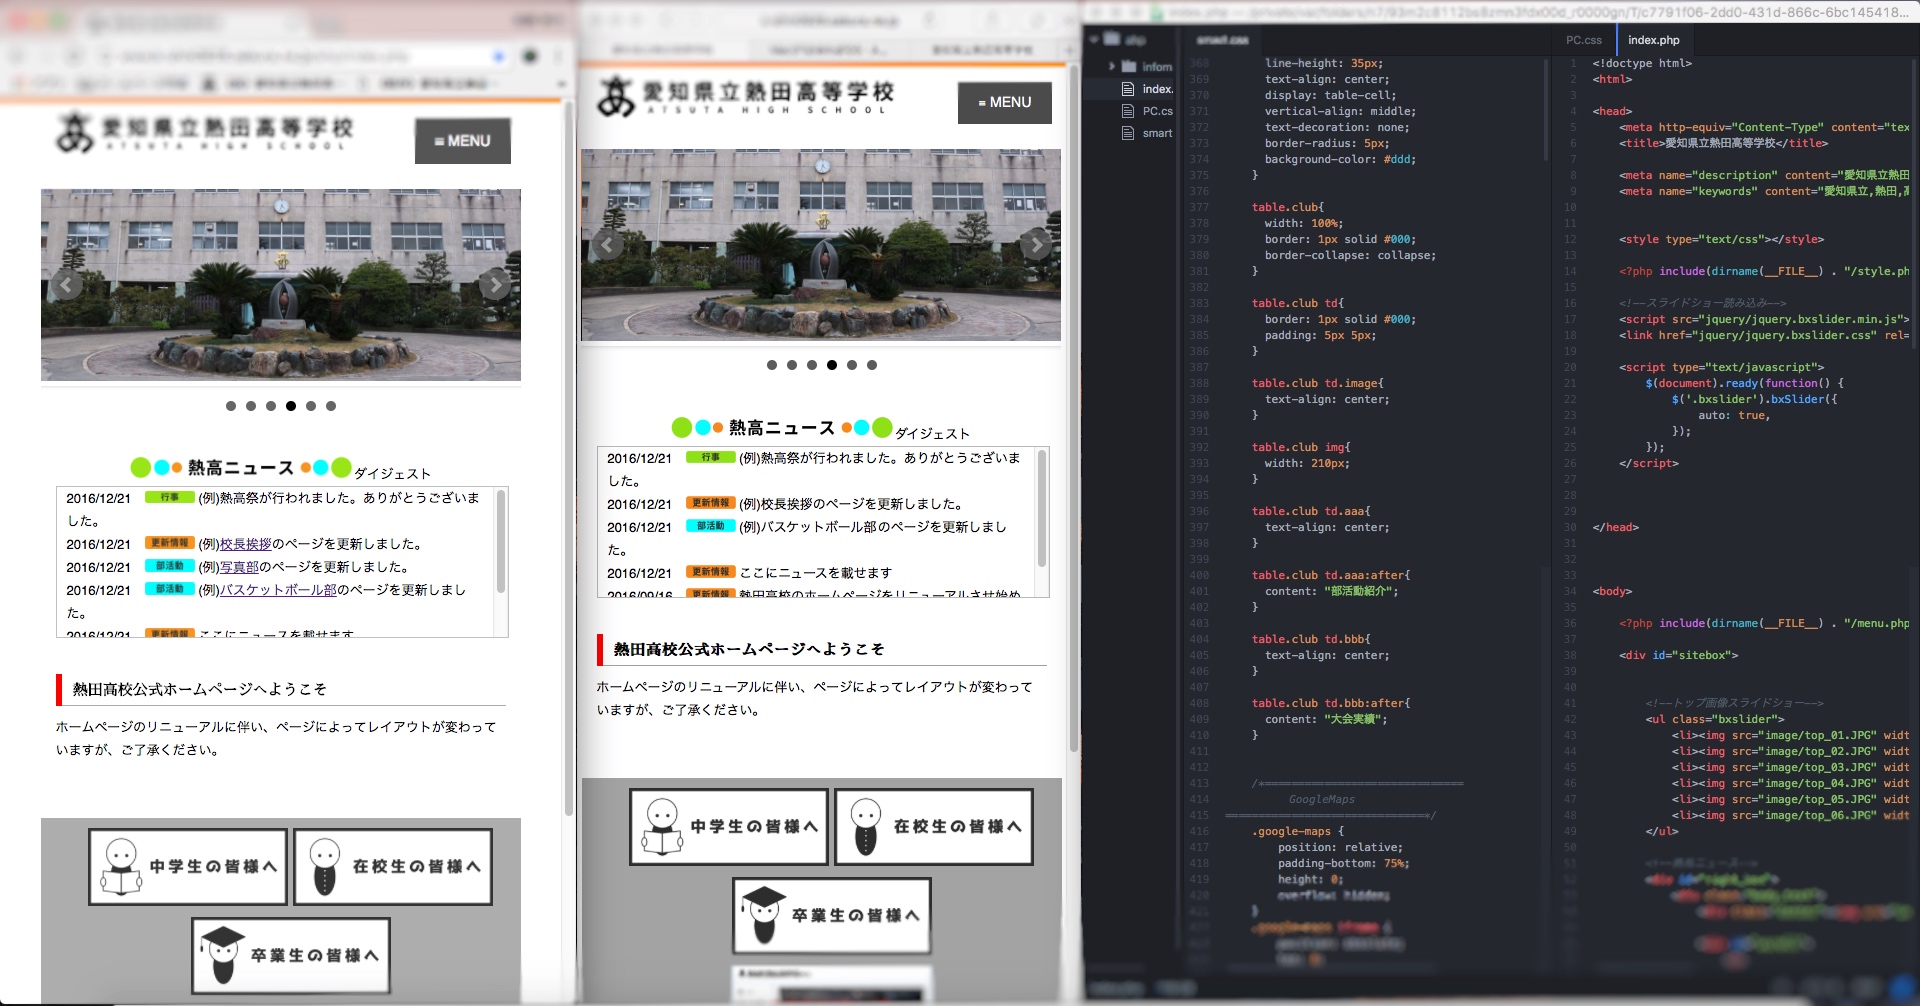Open 在校生の皆様へ banner in middle browser

tap(934, 827)
